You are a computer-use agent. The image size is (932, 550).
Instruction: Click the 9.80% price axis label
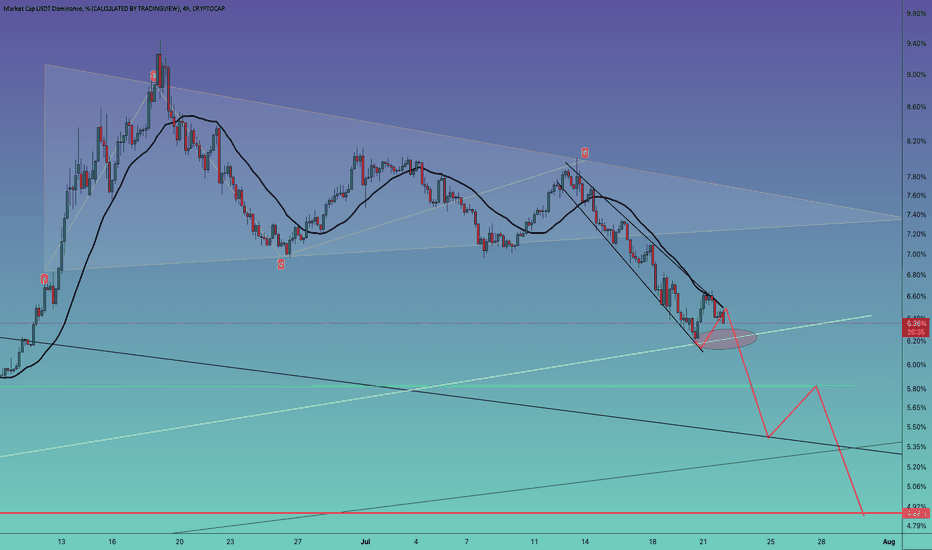pos(916,13)
